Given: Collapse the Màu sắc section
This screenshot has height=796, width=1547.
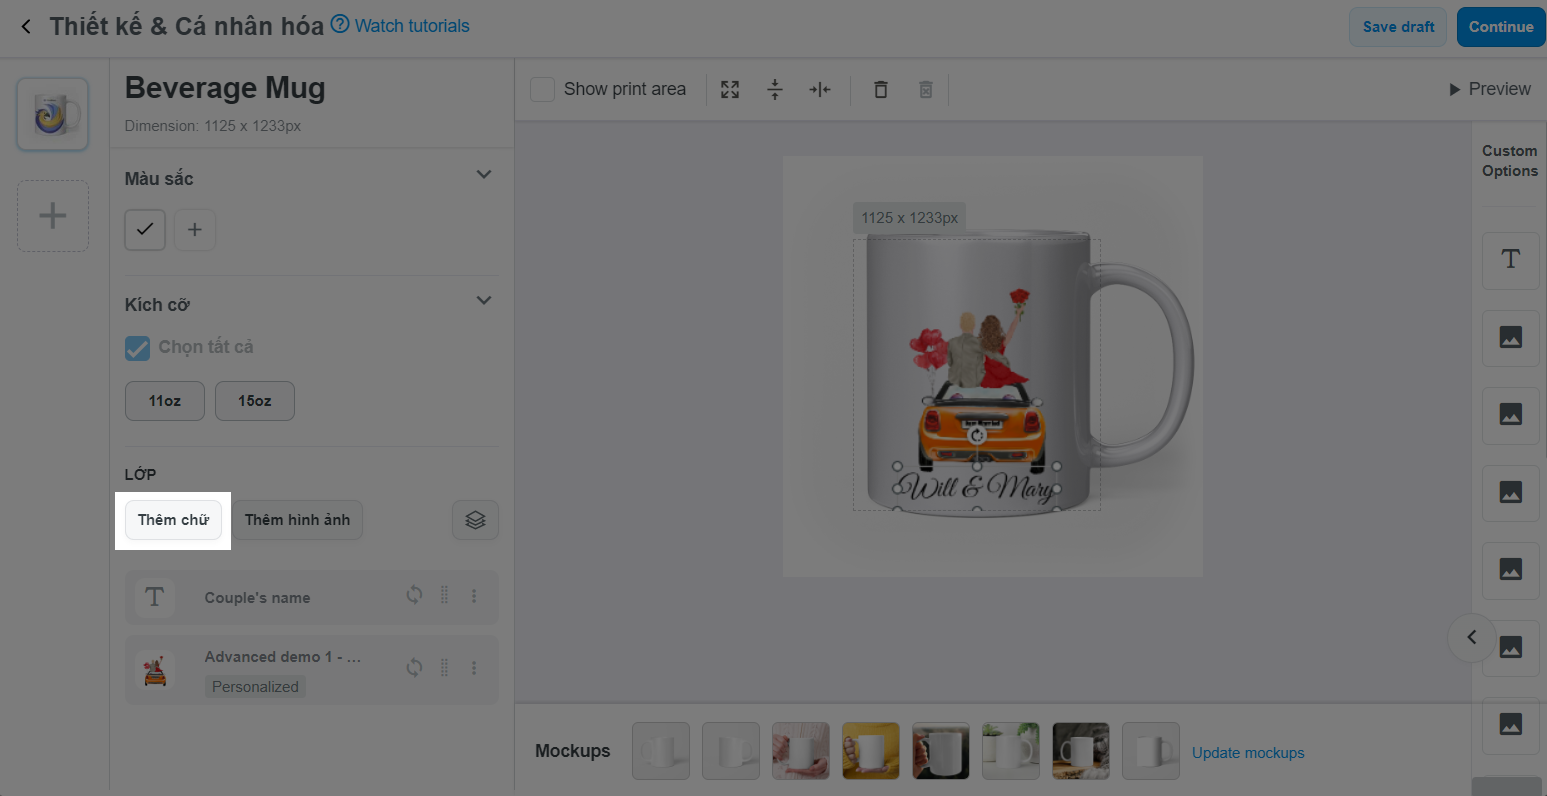Looking at the screenshot, I should 484,175.
